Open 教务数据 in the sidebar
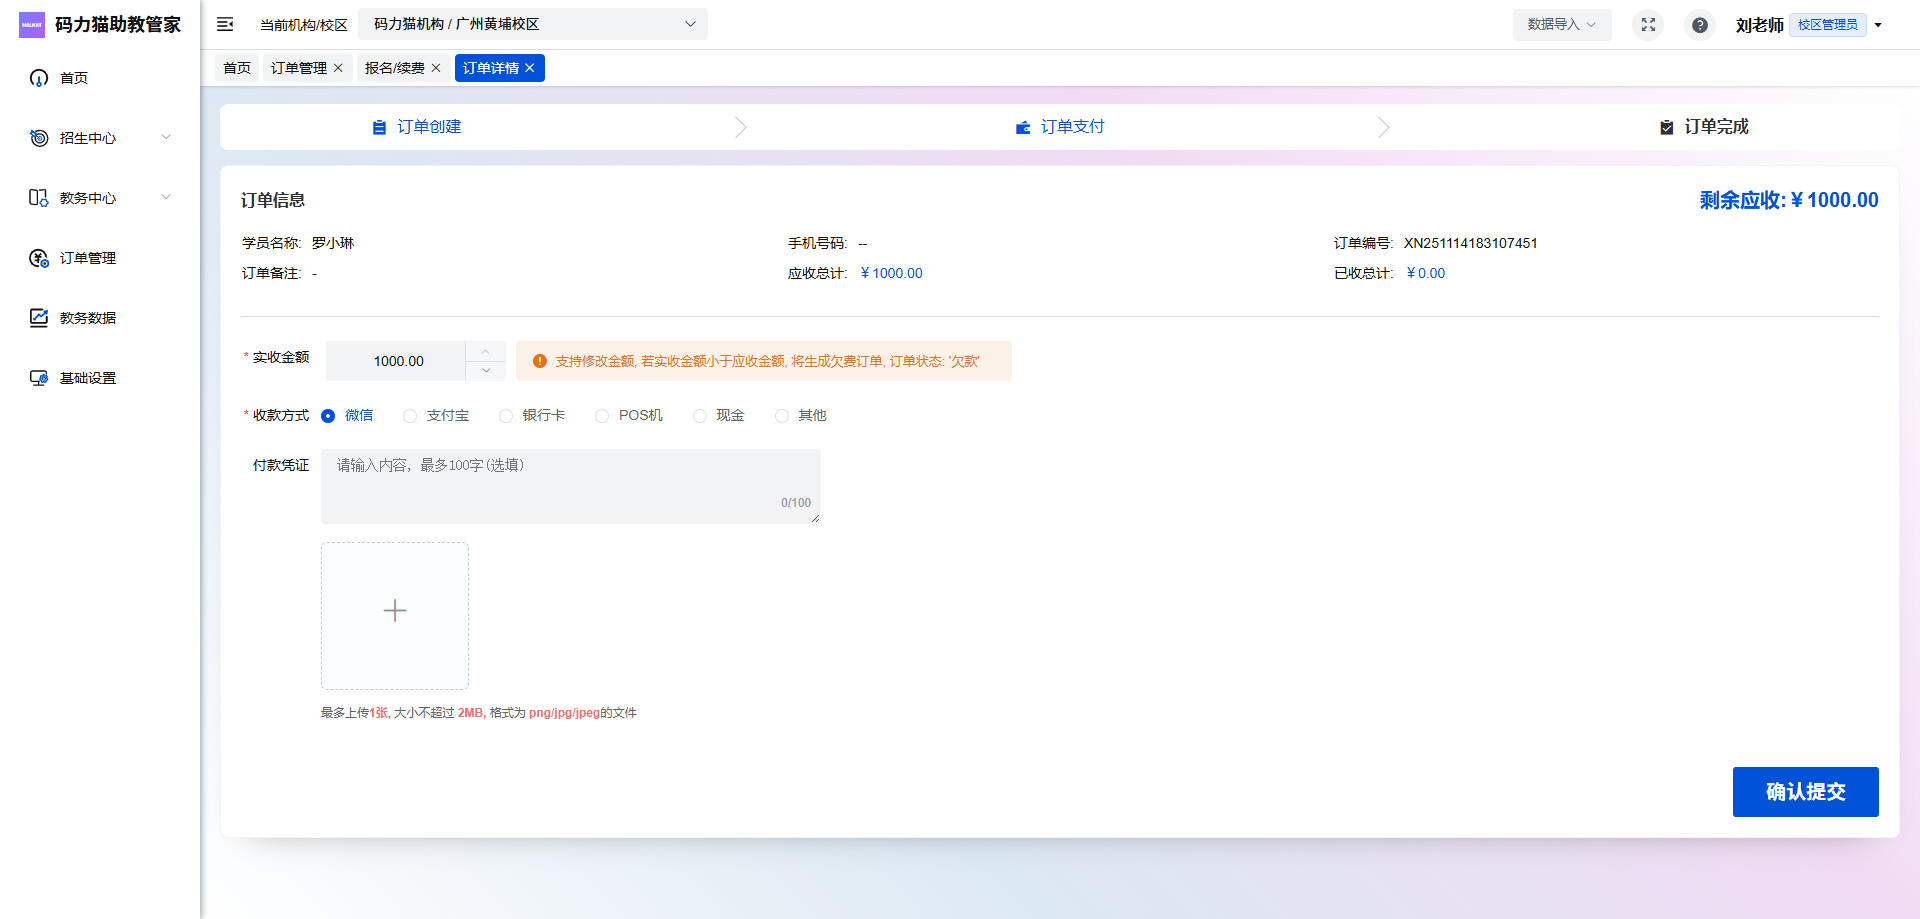This screenshot has height=919, width=1920. [87, 318]
